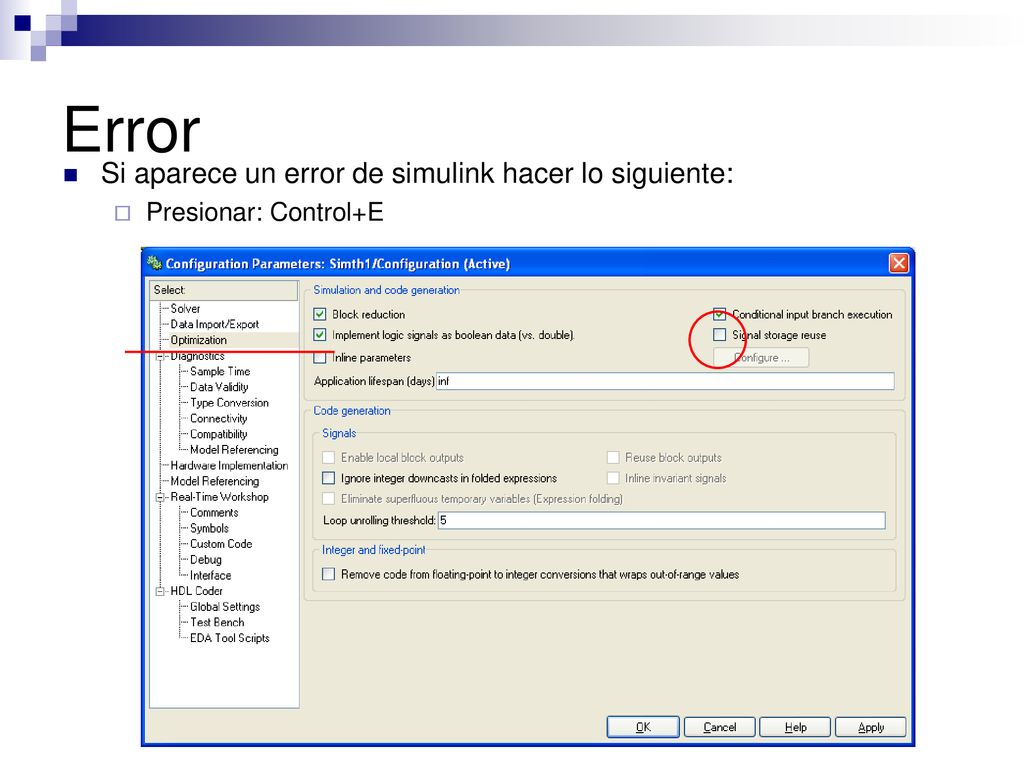Open Model Referencing under Diagnostics
This screenshot has width=1024, height=768.
coord(234,449)
